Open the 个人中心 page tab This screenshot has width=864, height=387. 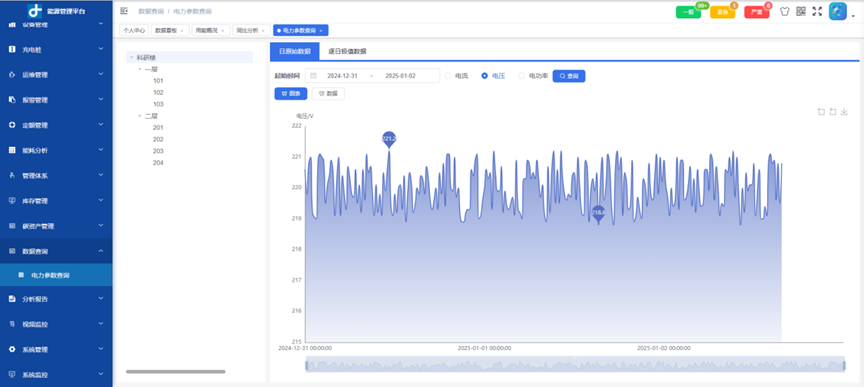point(134,31)
